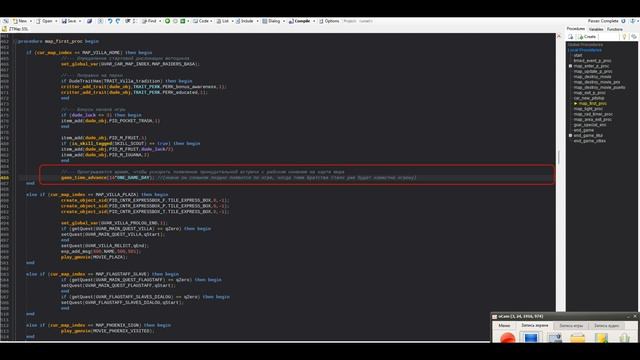Screen dimensions: 640x360
Task: Switch to the Variables tab
Action: pyautogui.click(x=596, y=29)
